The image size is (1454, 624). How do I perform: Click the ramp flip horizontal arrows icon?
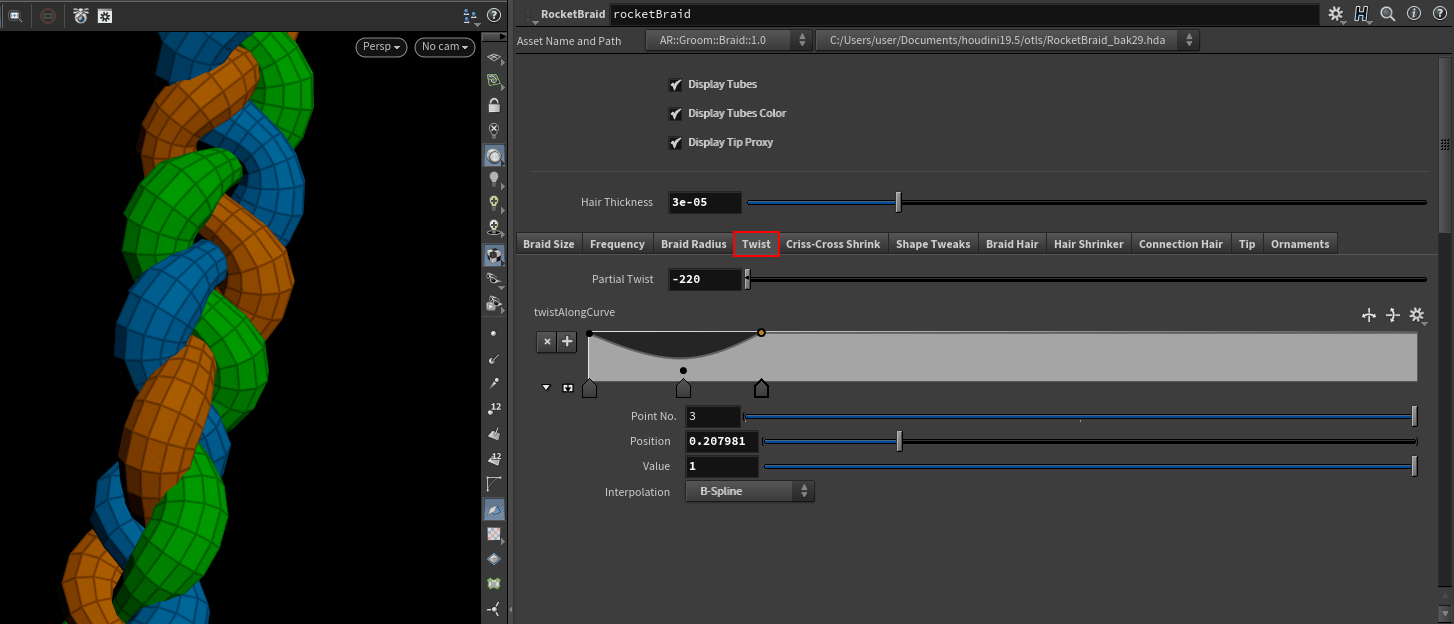tap(1369, 315)
